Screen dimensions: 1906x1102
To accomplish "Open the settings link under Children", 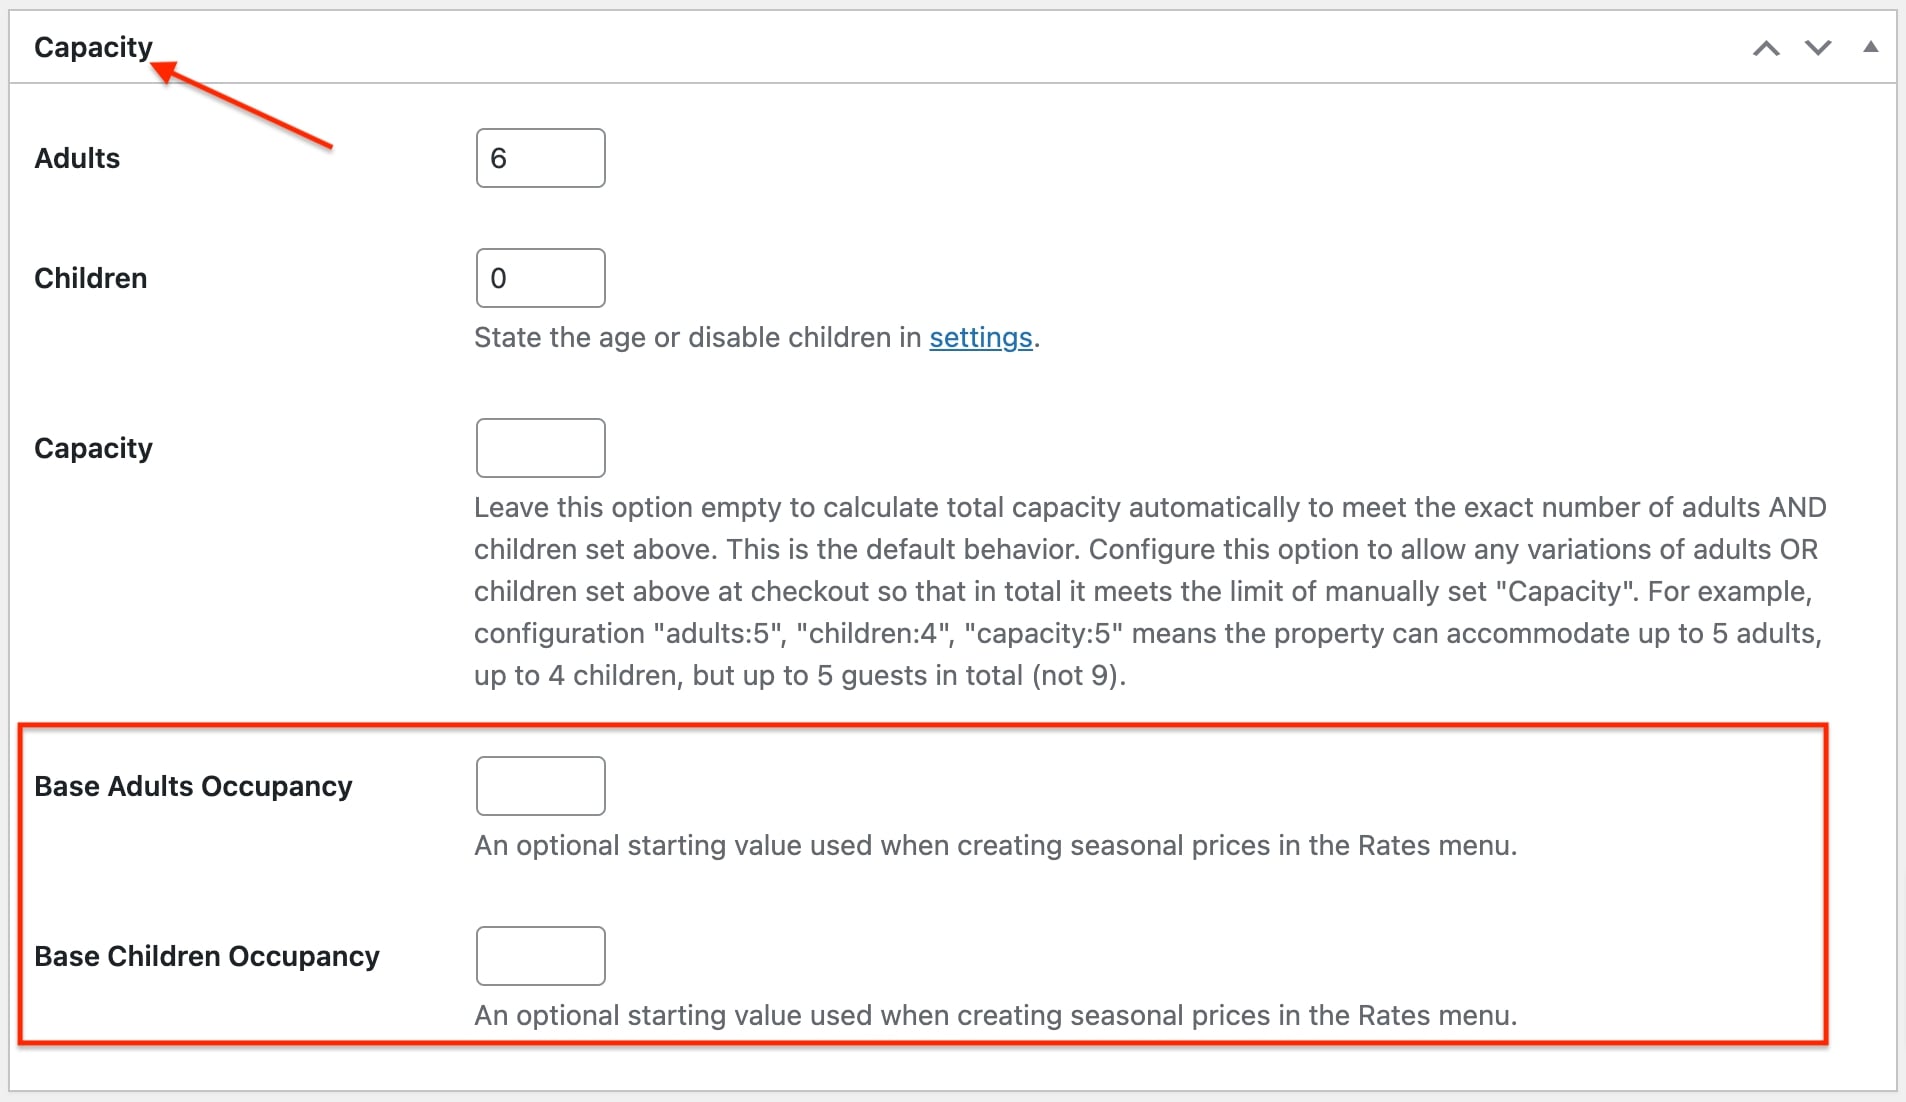I will pyautogui.click(x=980, y=338).
